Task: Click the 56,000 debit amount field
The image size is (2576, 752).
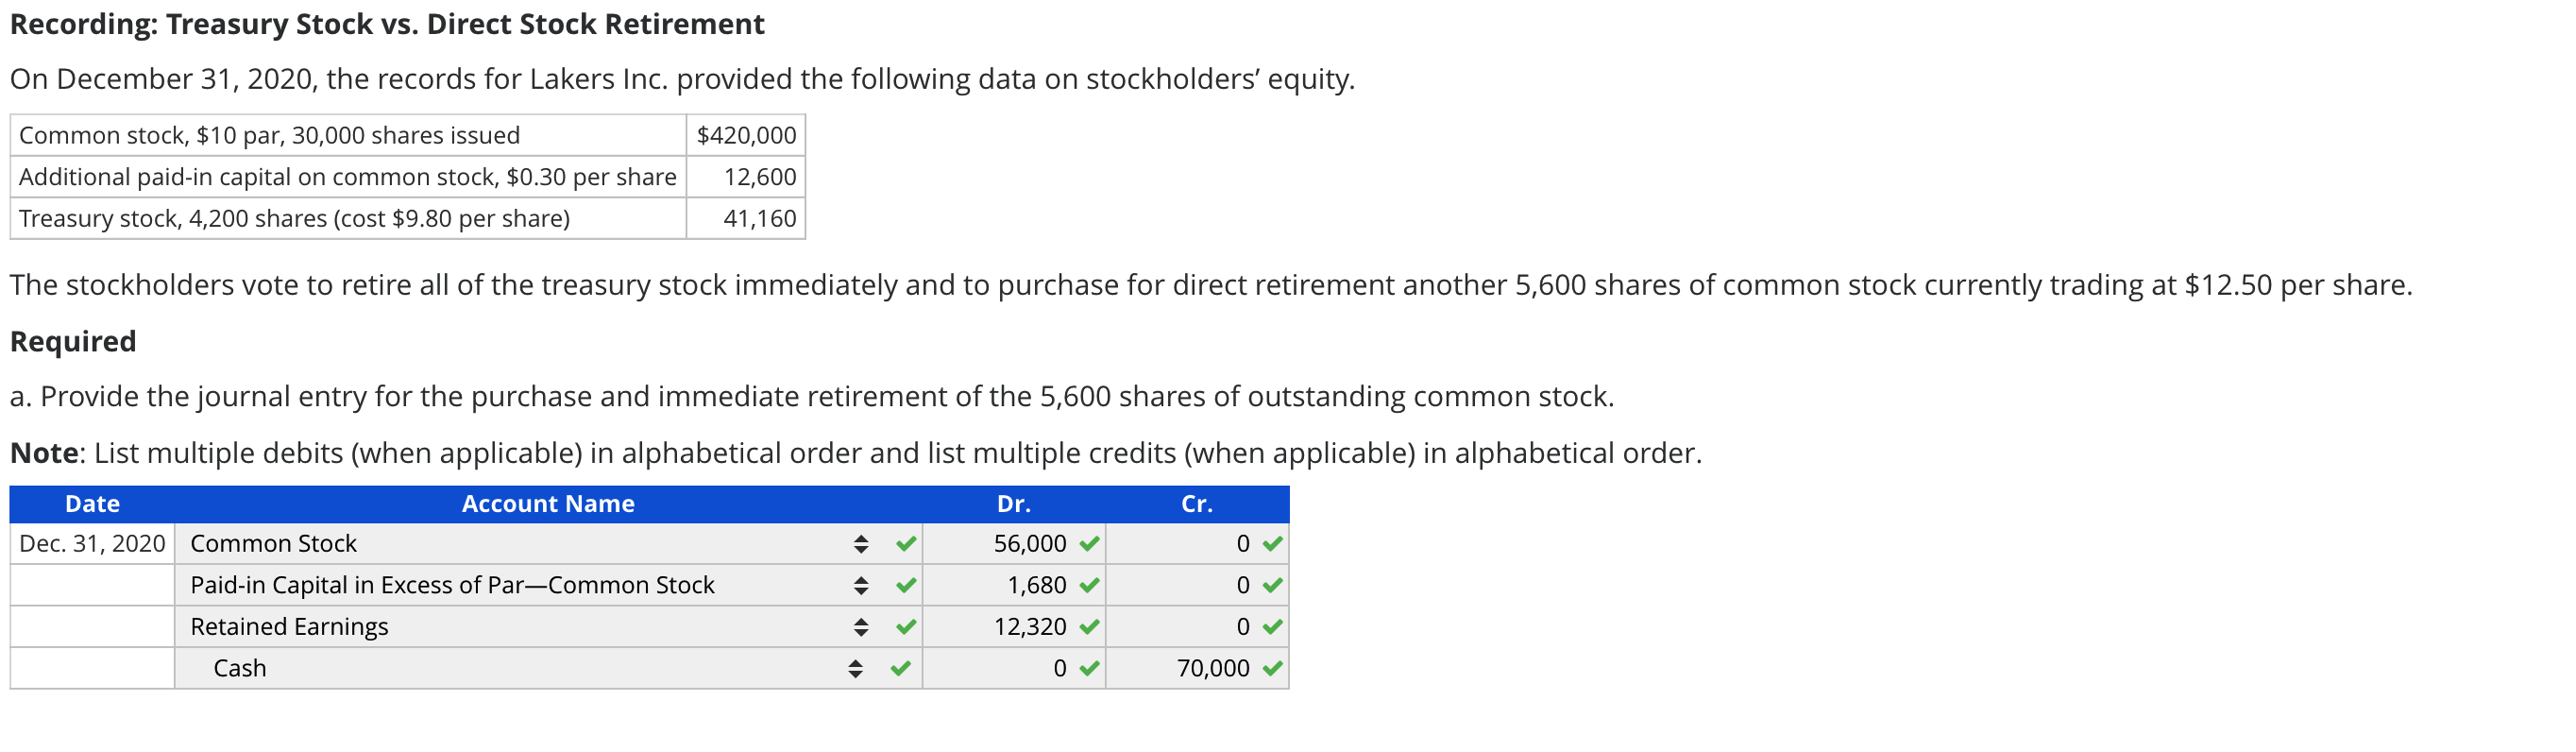Action: point(1030,543)
